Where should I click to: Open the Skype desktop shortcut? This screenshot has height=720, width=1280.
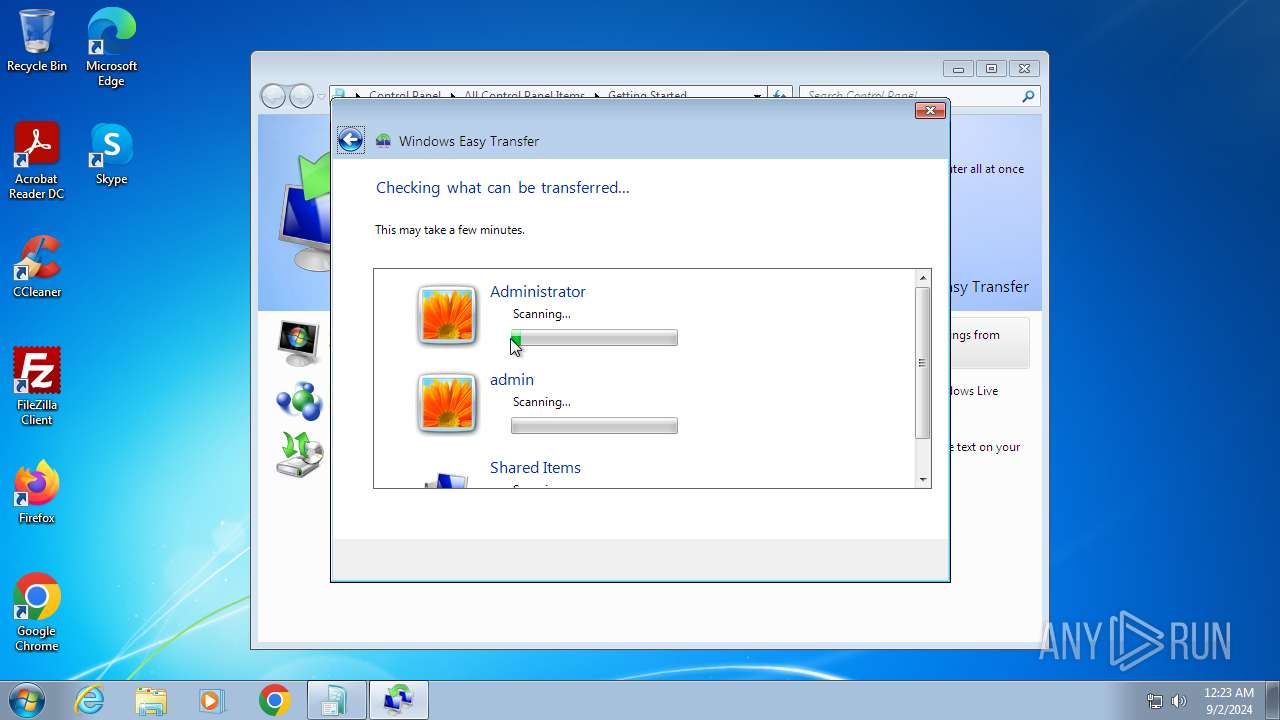tap(111, 154)
